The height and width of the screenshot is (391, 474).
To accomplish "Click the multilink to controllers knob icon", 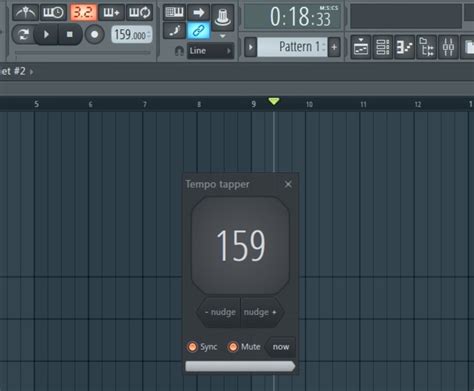I will click(223, 17).
